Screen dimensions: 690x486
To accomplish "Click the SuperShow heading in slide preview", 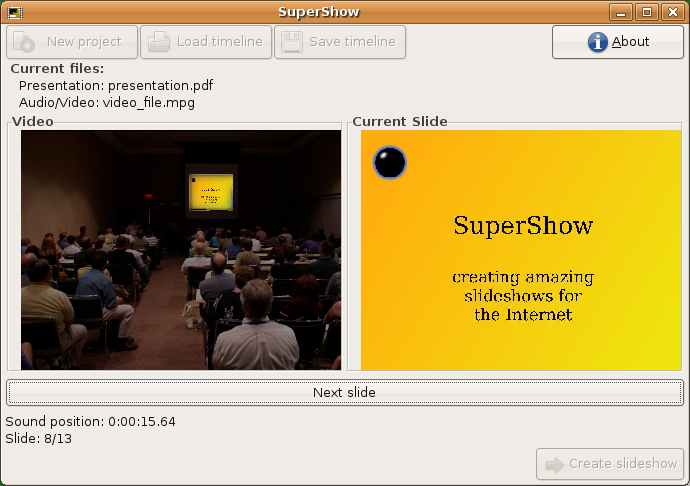I will [x=523, y=225].
